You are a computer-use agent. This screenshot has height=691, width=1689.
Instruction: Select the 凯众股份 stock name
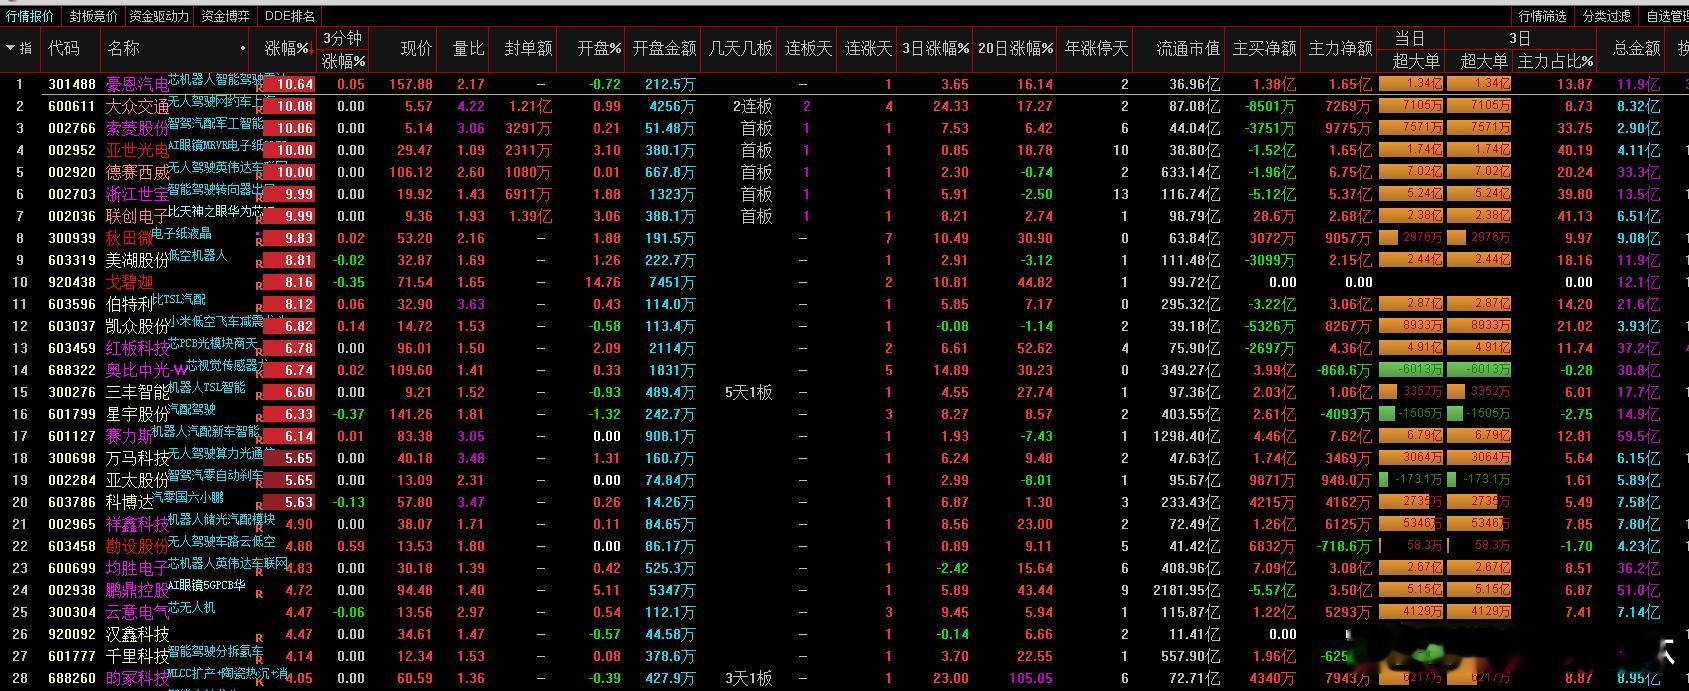[138, 326]
